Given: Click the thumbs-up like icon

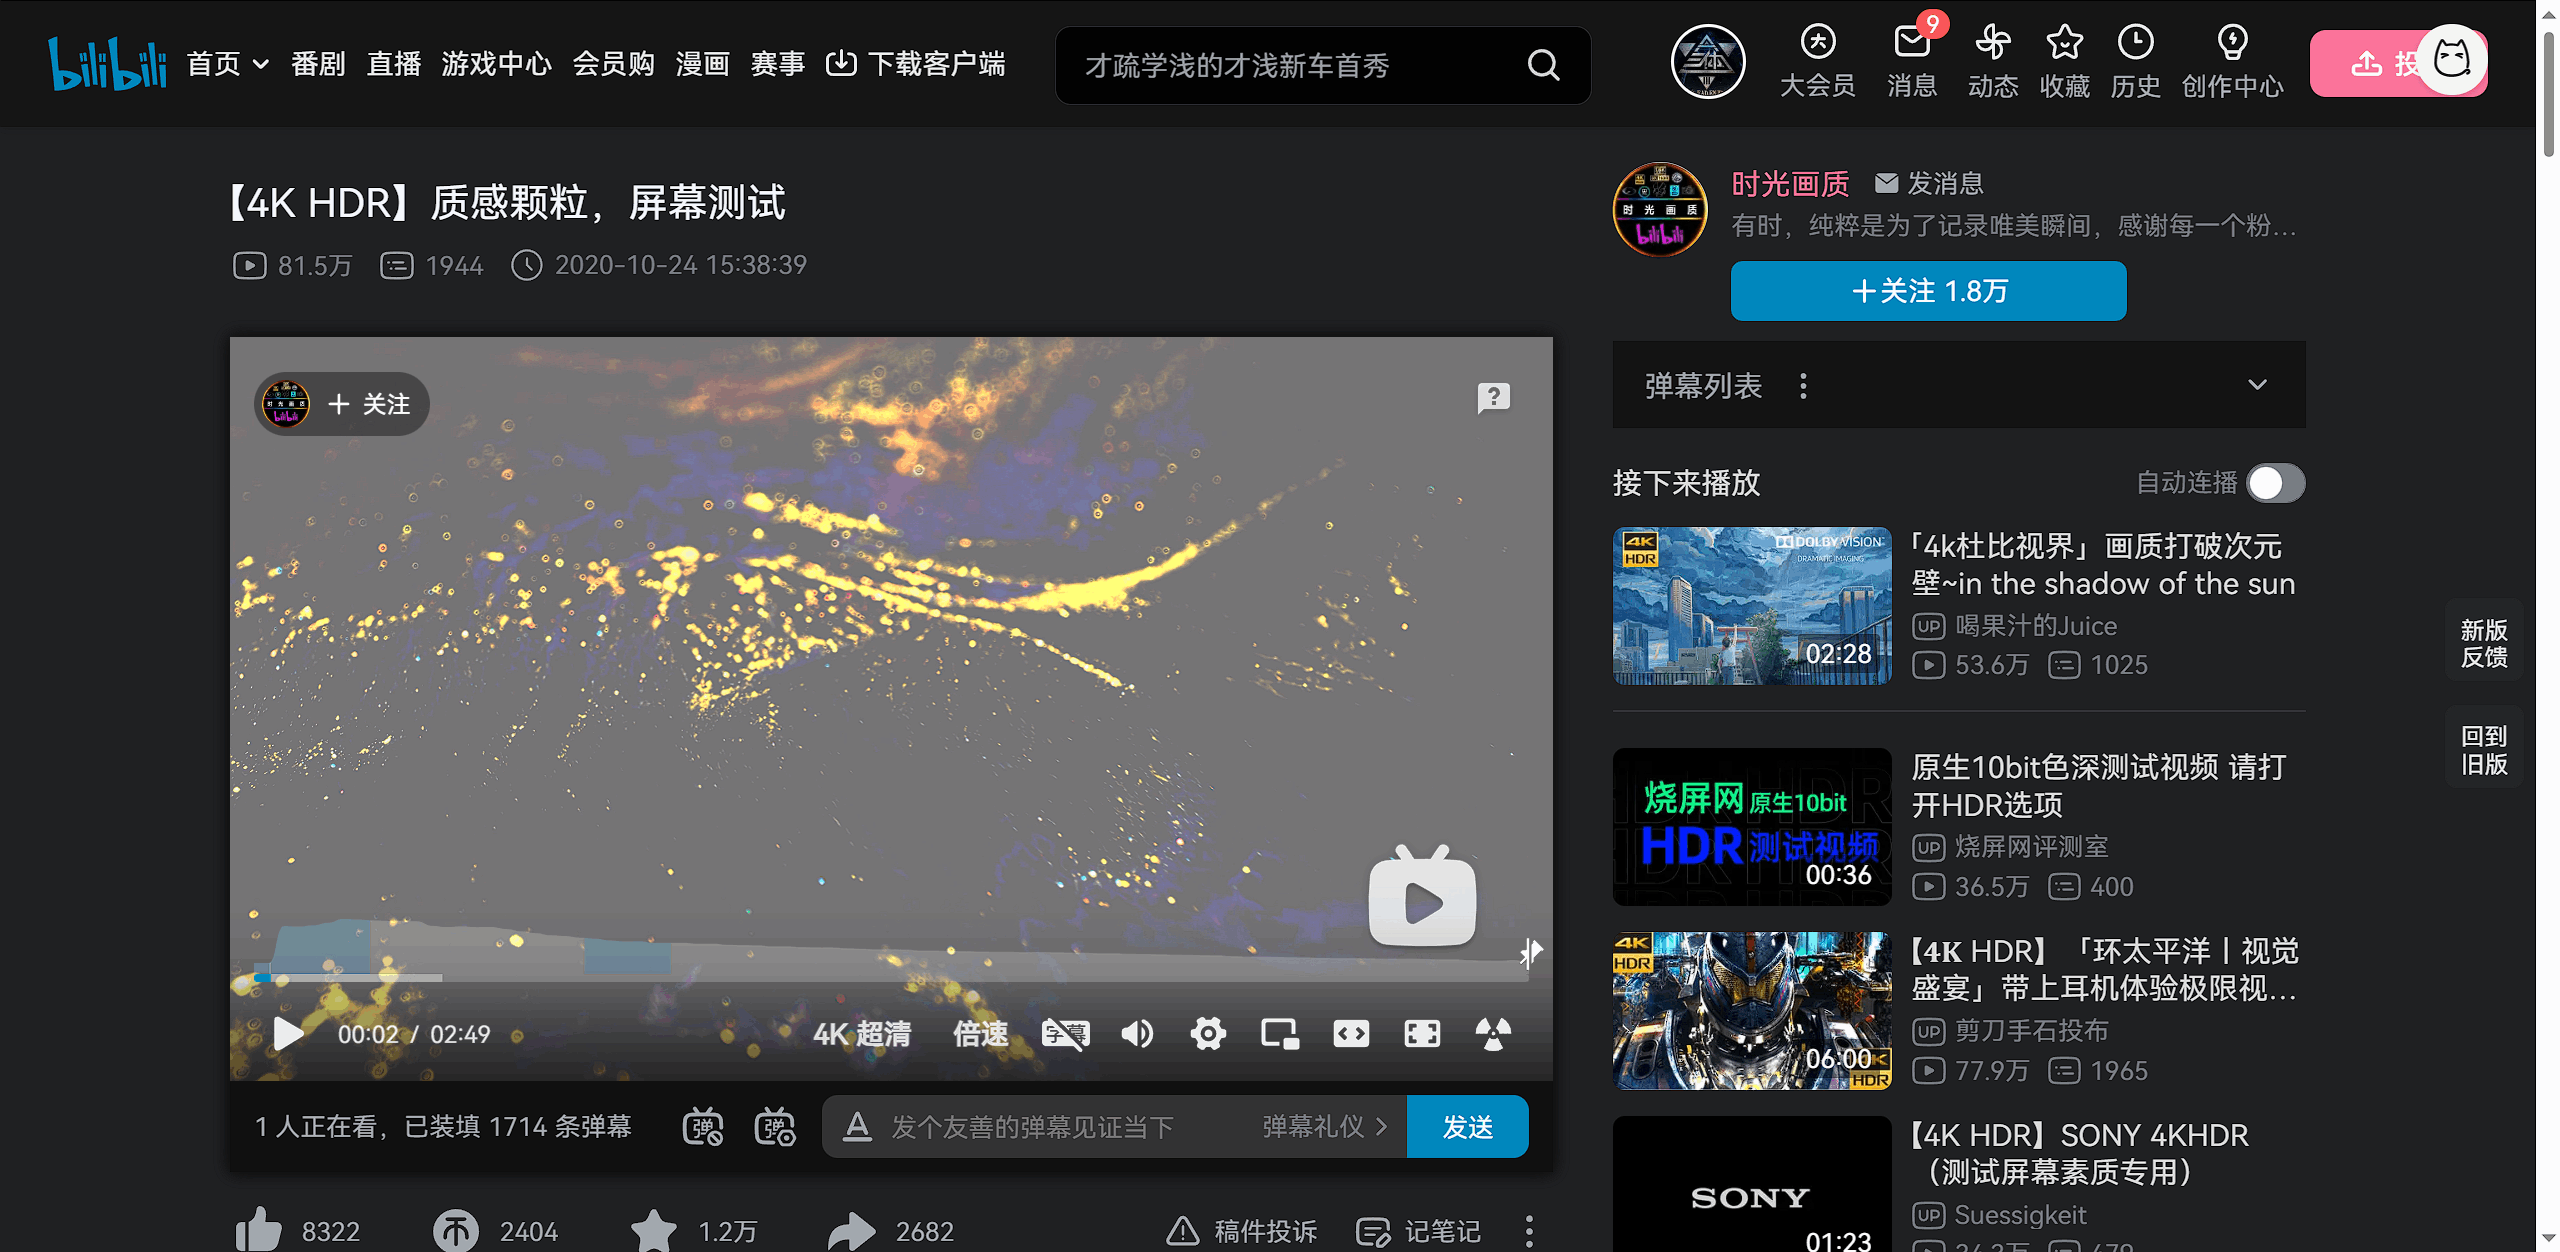Looking at the screenshot, I should pyautogui.click(x=259, y=1230).
